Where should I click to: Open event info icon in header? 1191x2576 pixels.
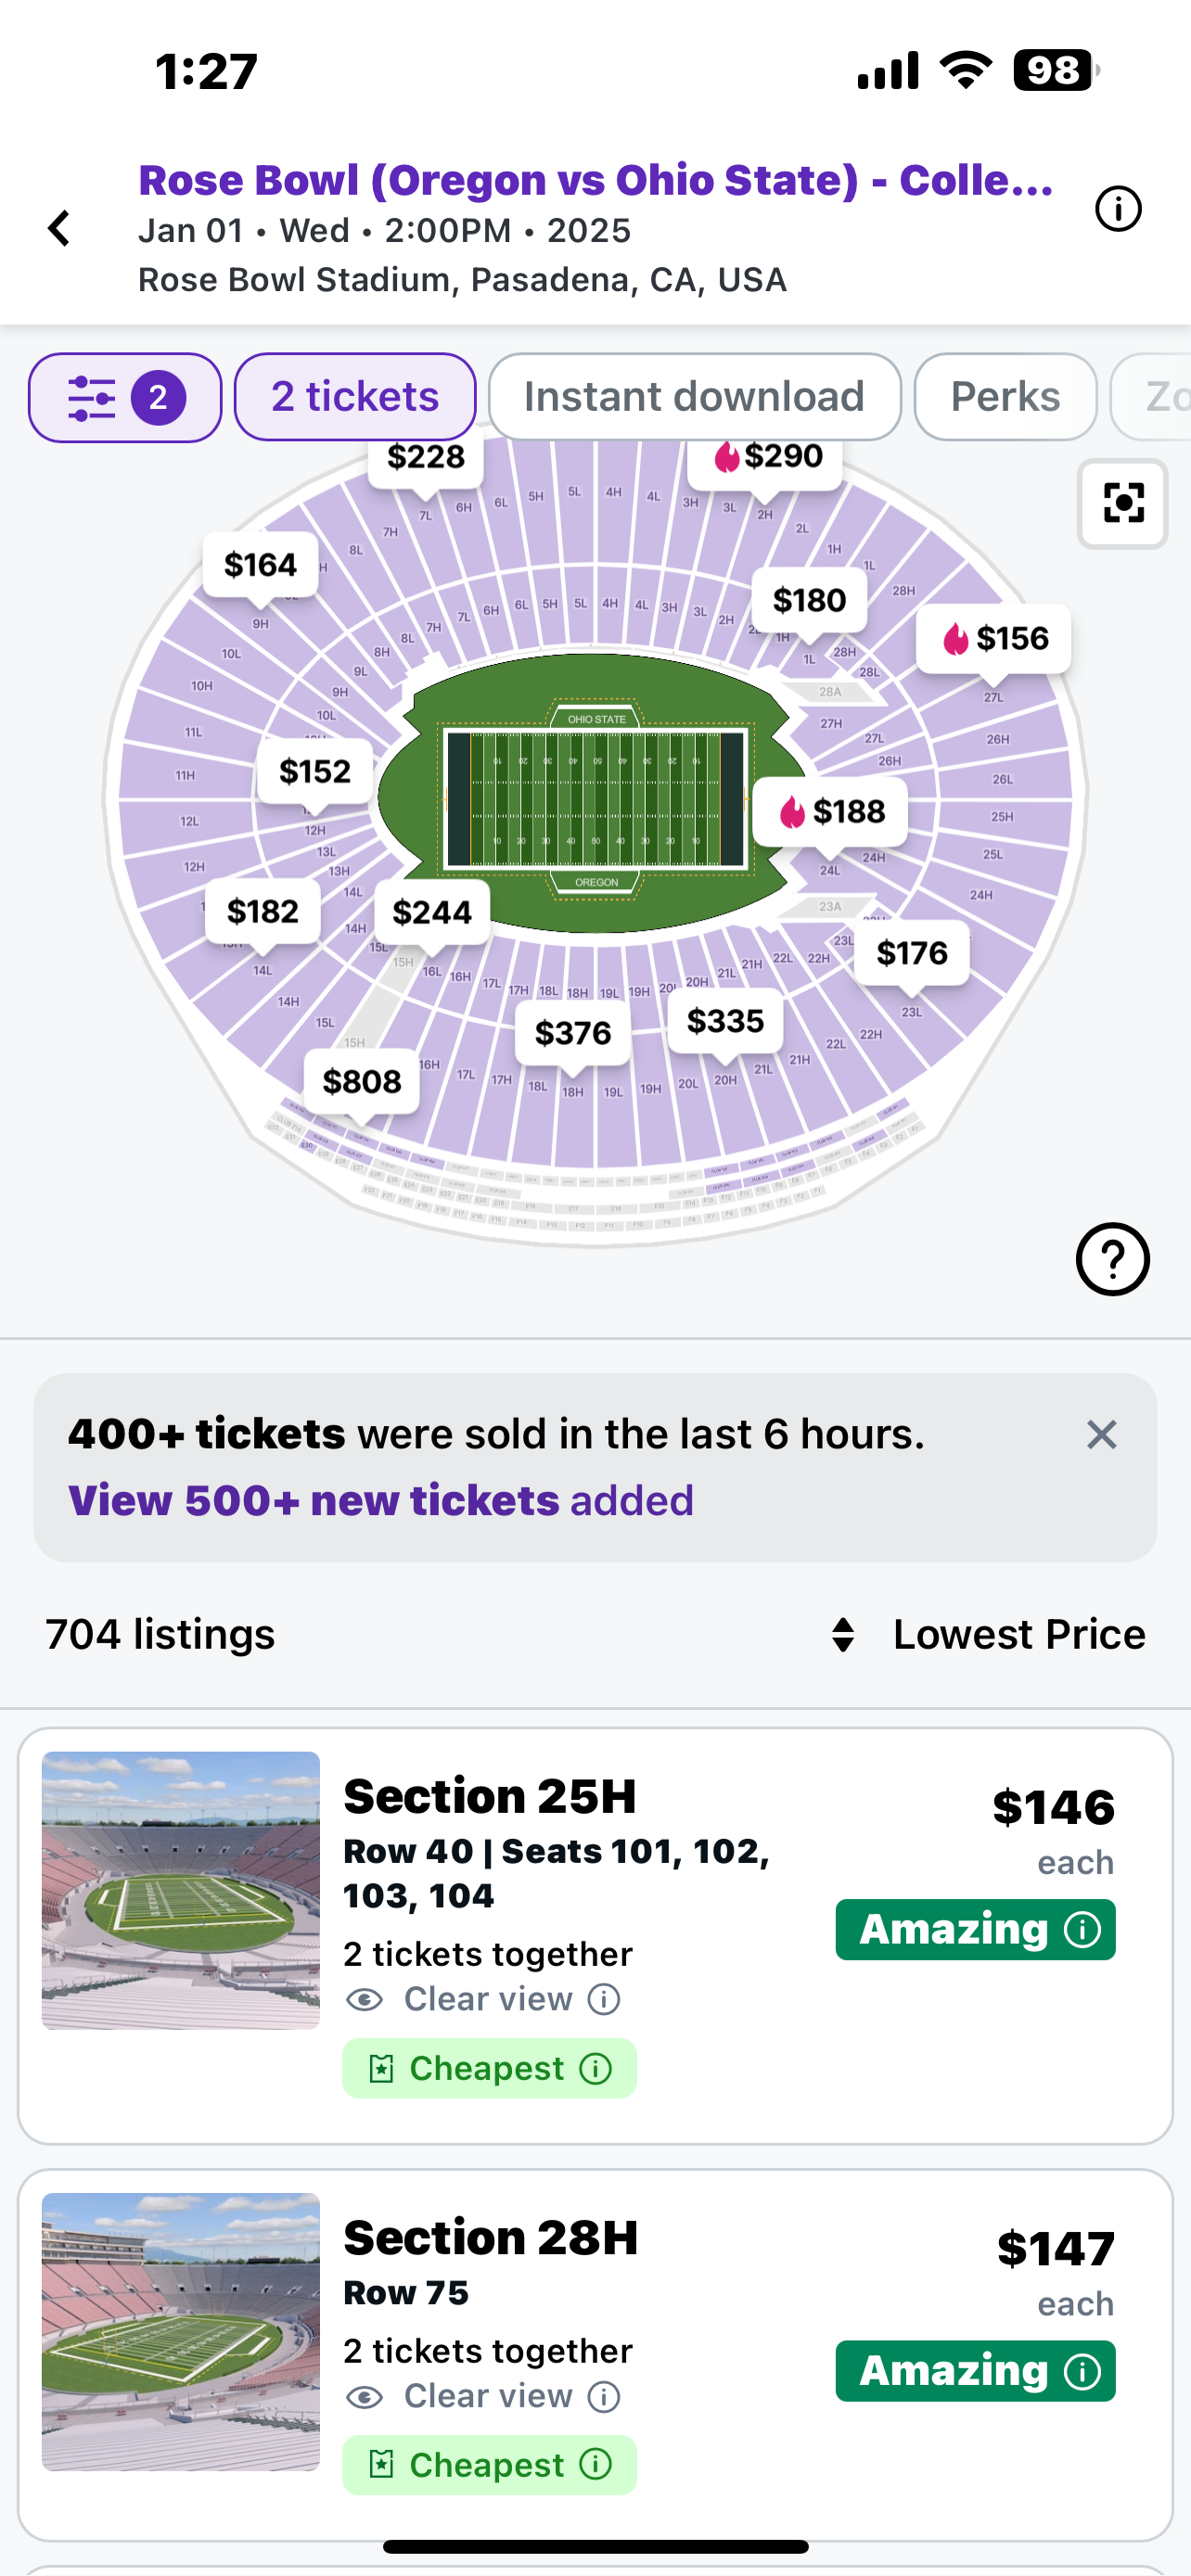coord(1117,210)
